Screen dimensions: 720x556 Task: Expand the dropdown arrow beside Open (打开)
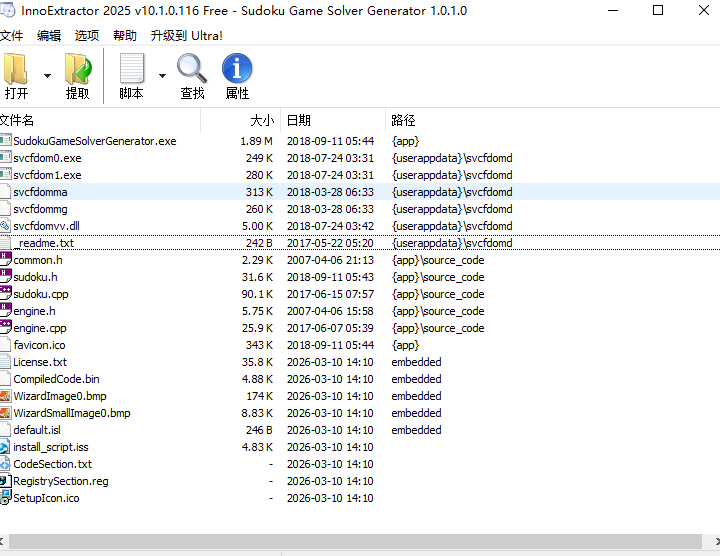pyautogui.click(x=47, y=76)
